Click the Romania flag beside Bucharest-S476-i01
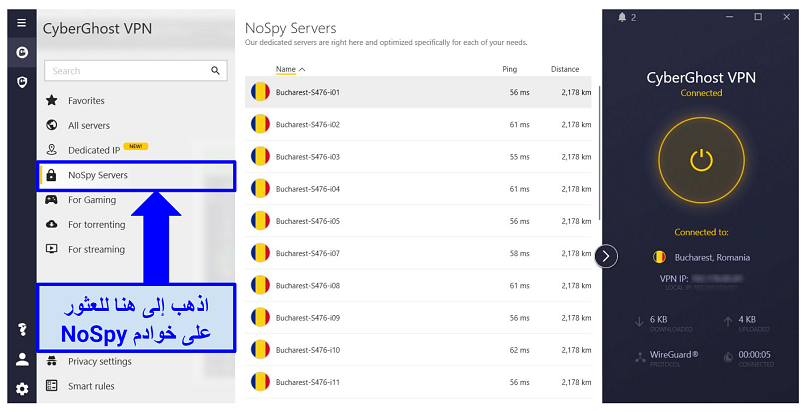 coord(260,92)
